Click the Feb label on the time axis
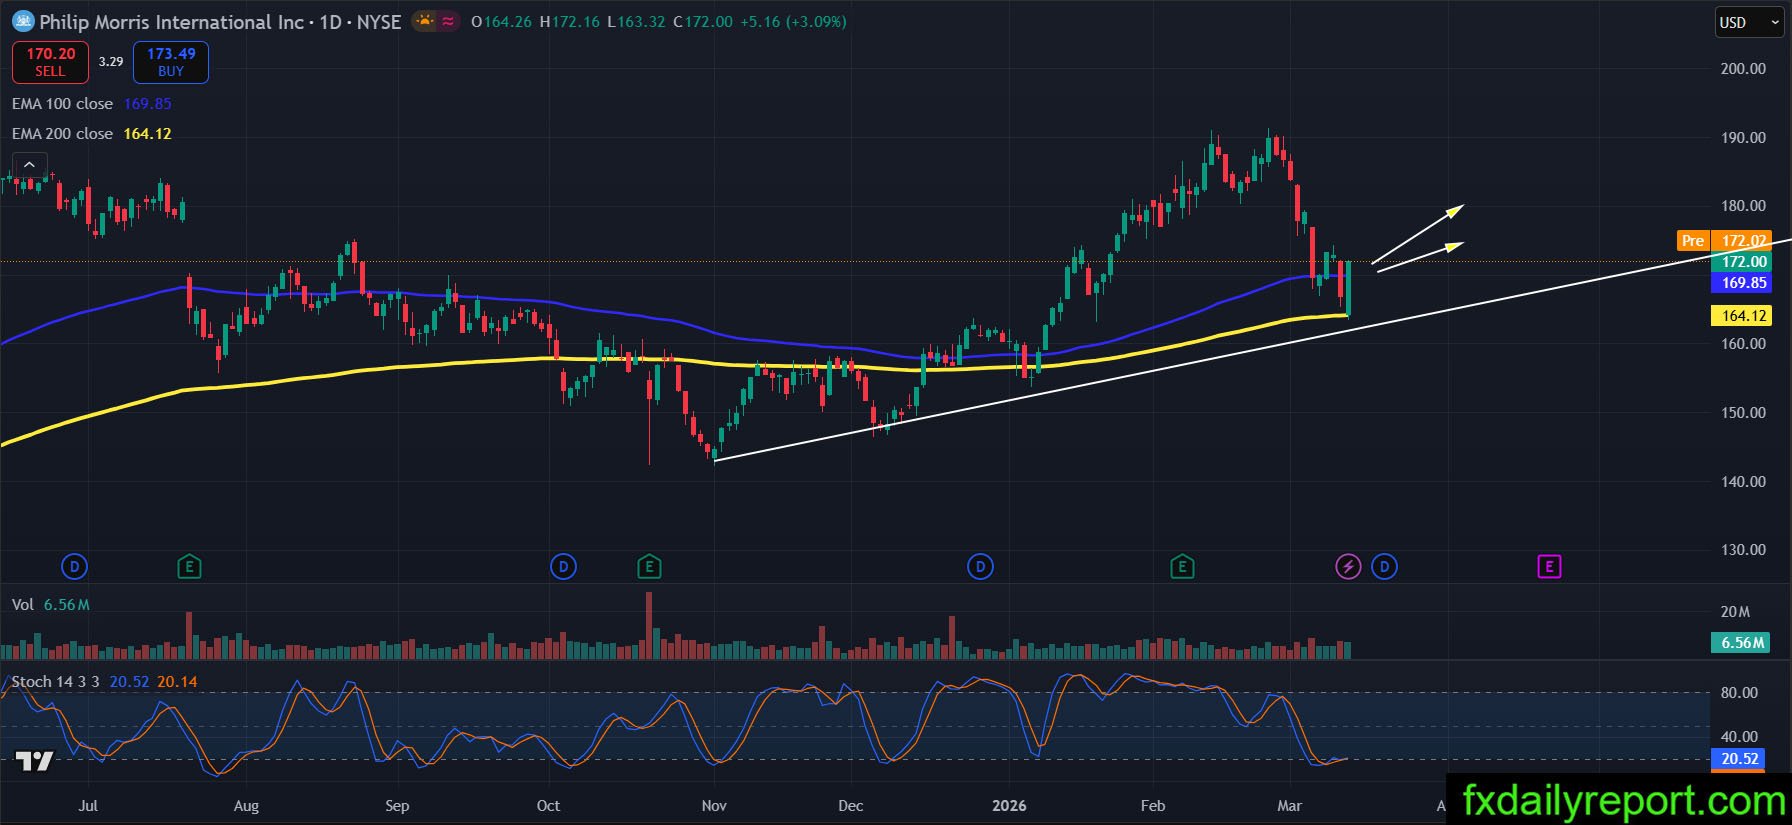 (x=1153, y=806)
